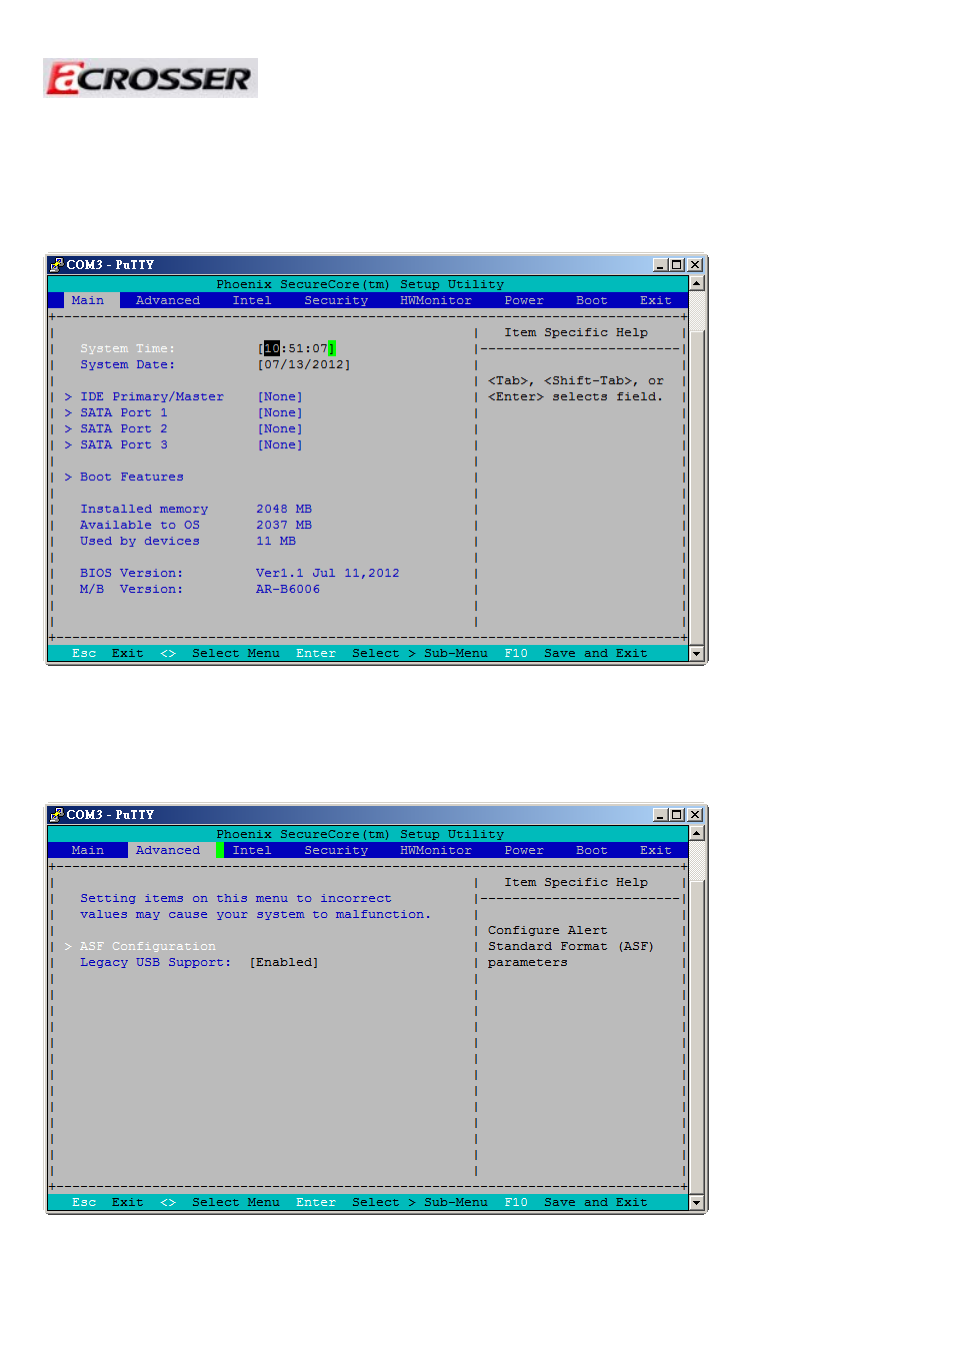Viewport: 954px width, 1350px height.
Task: Go to HWMonitor tab in the System Time window
Action: pyautogui.click(x=436, y=300)
